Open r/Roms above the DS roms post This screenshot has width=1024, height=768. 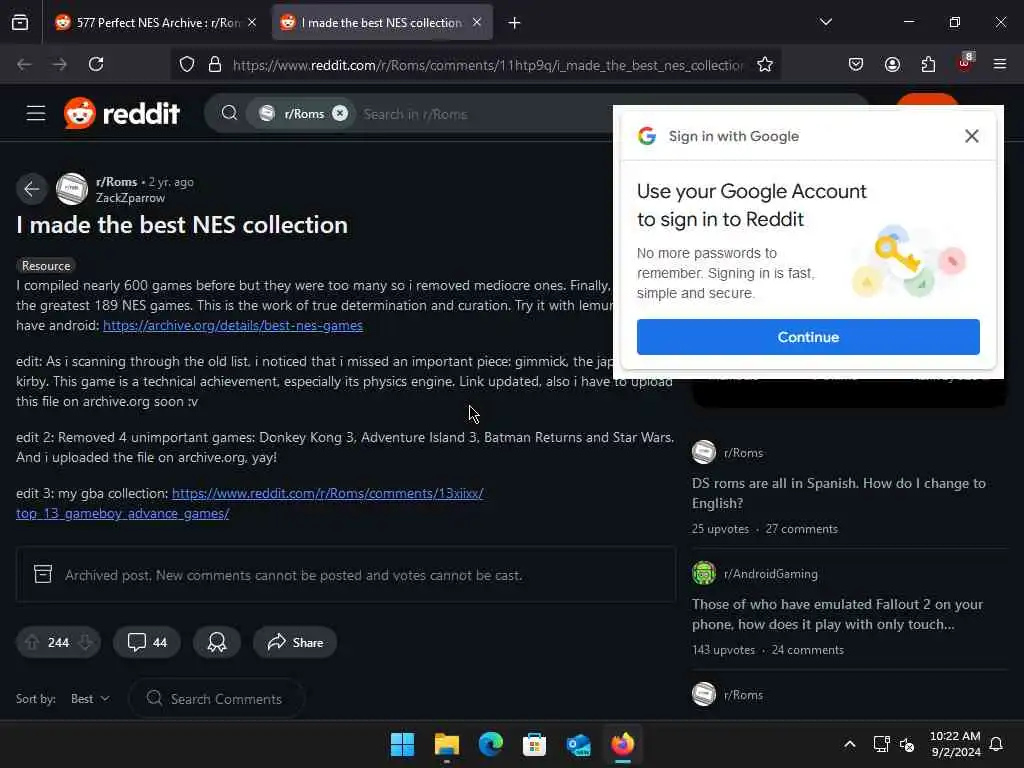coord(743,453)
